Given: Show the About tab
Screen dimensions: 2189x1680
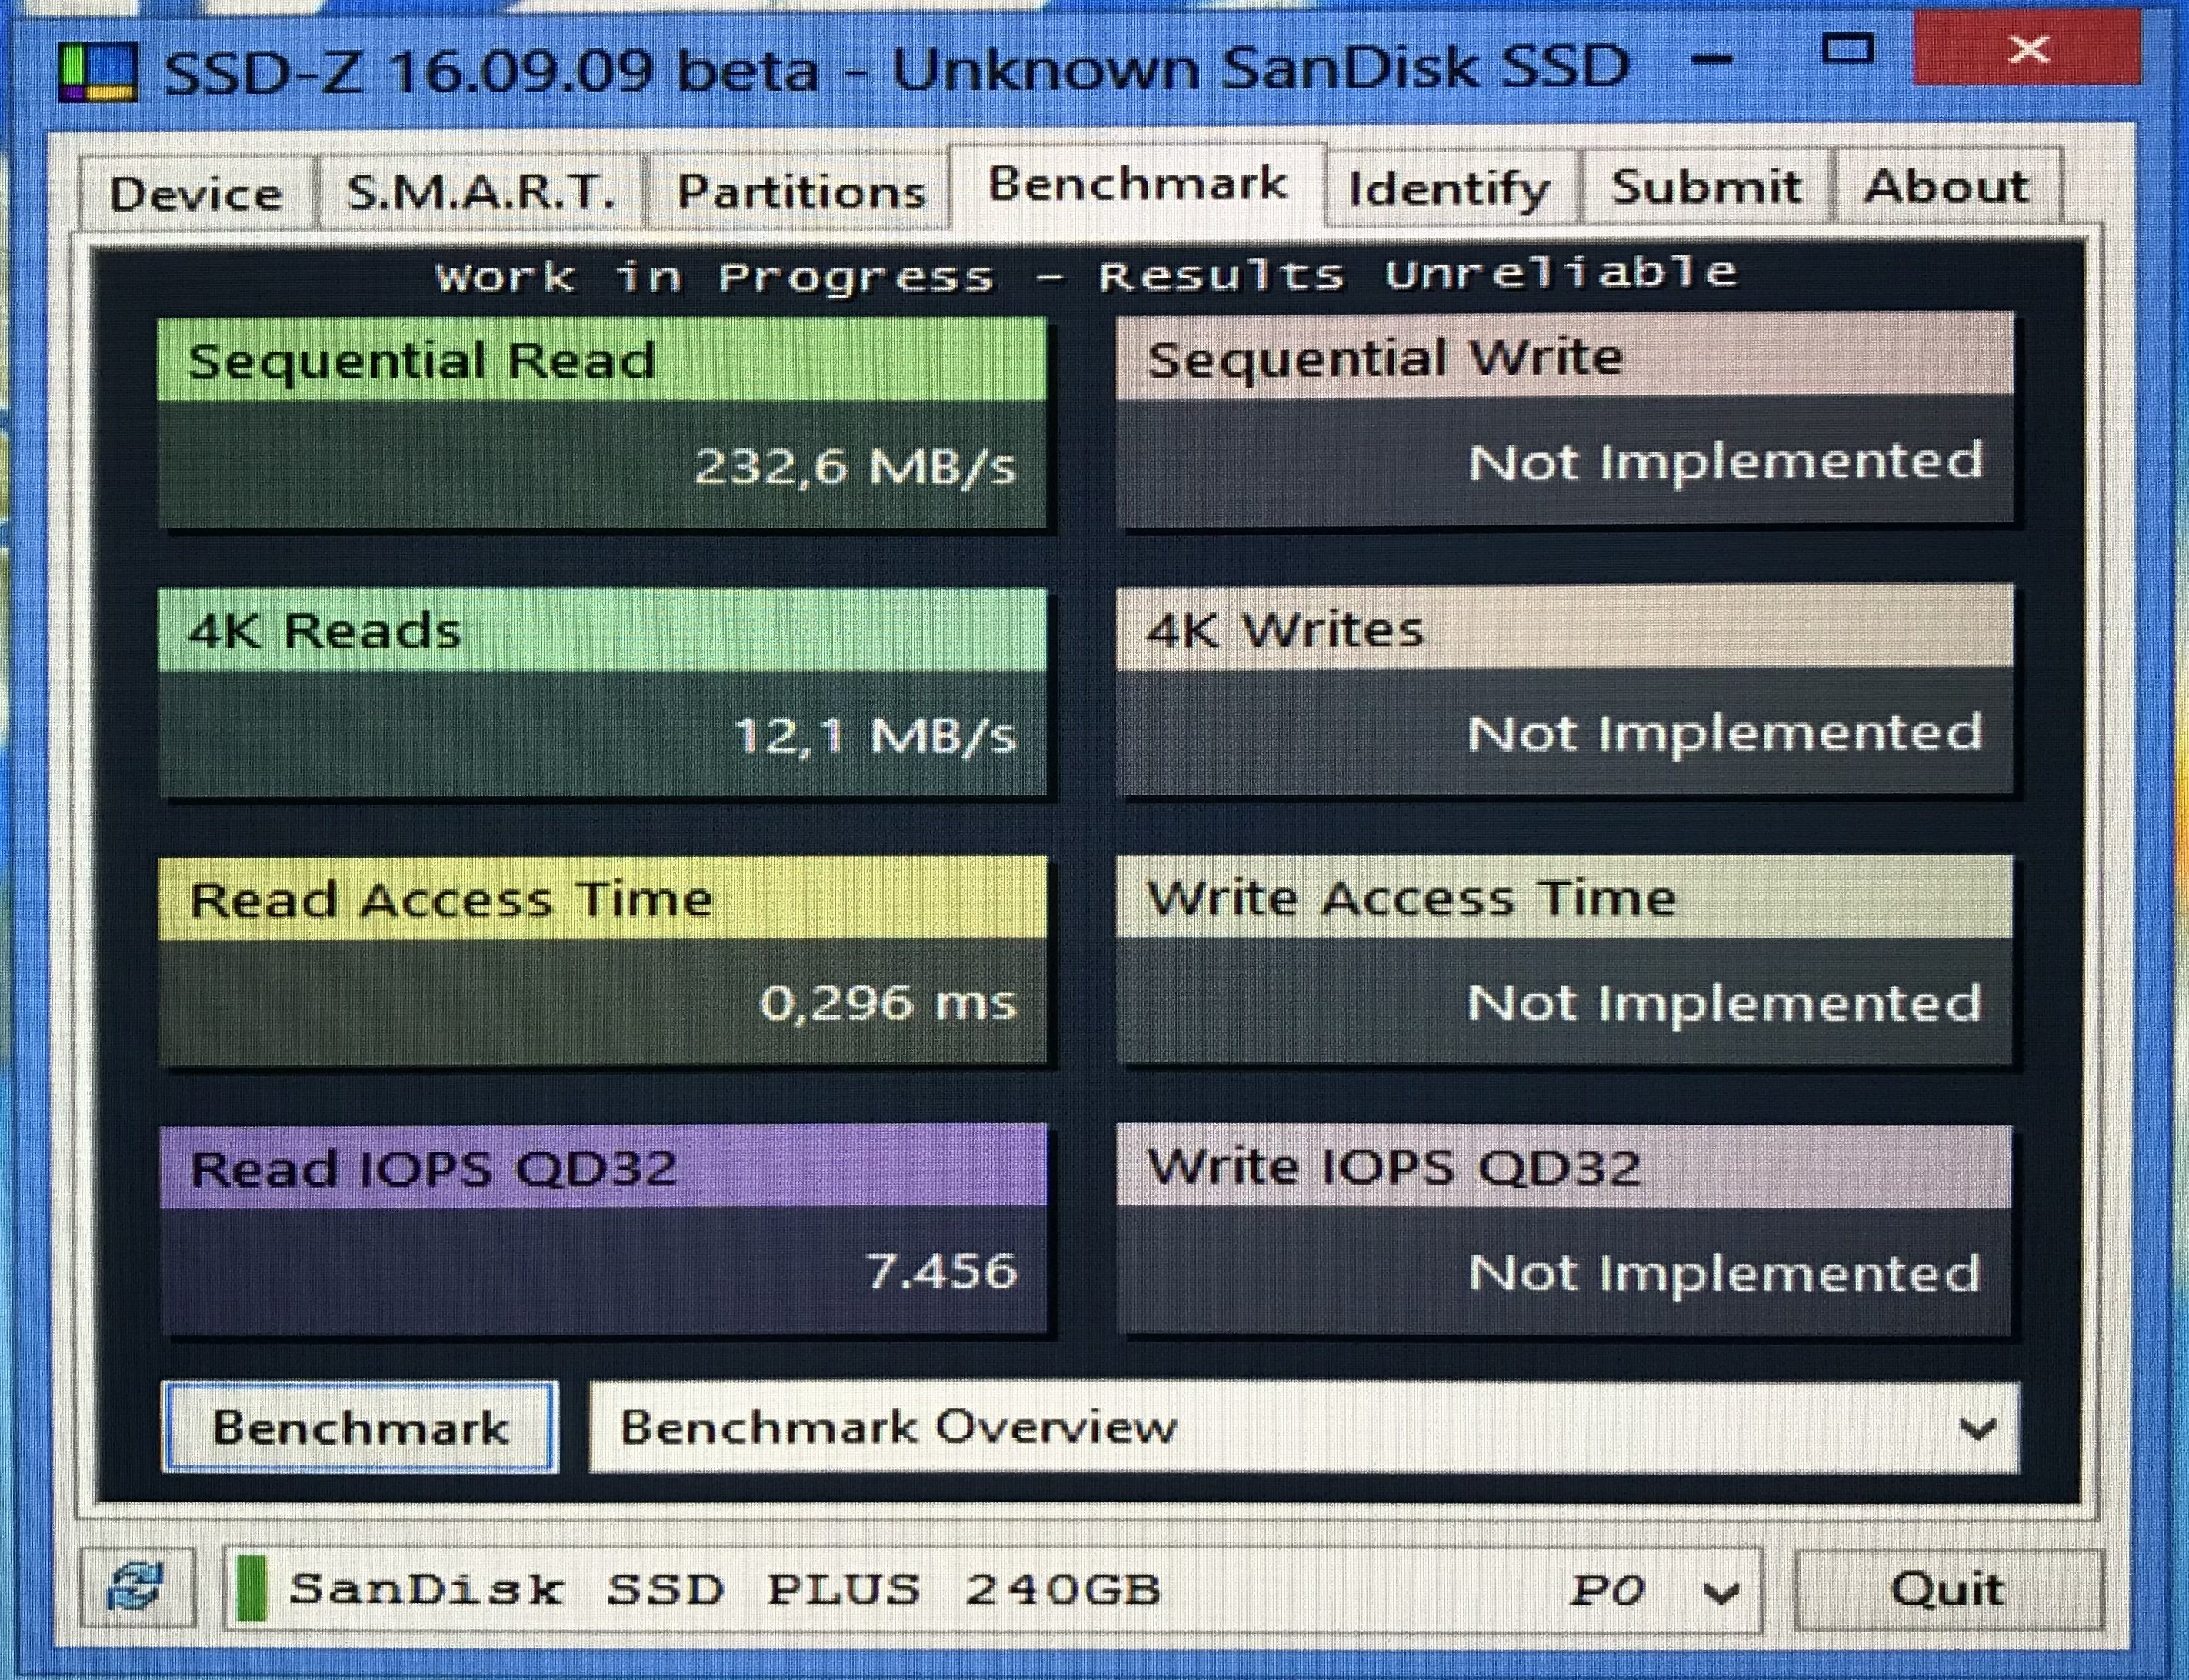Looking at the screenshot, I should [1947, 187].
